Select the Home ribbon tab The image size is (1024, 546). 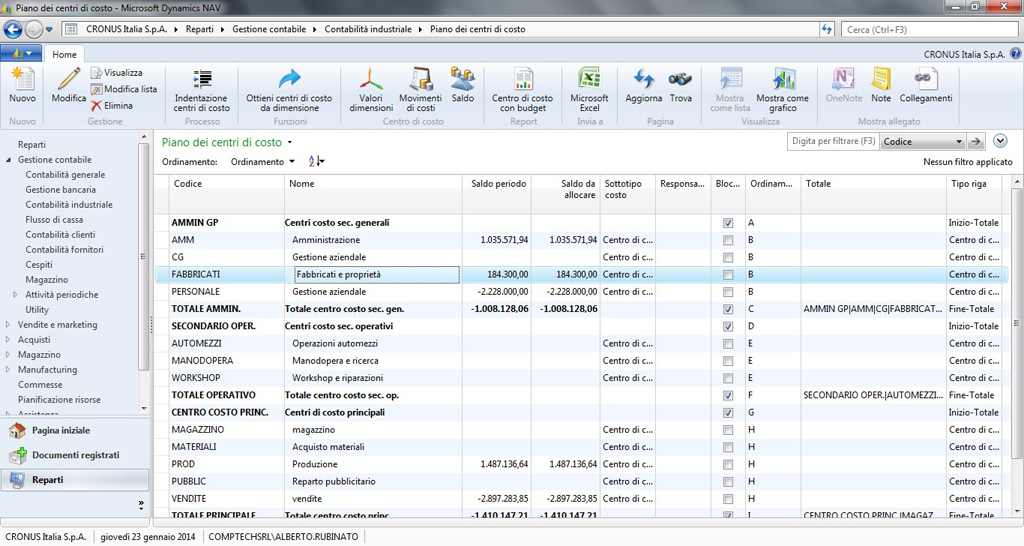point(64,54)
